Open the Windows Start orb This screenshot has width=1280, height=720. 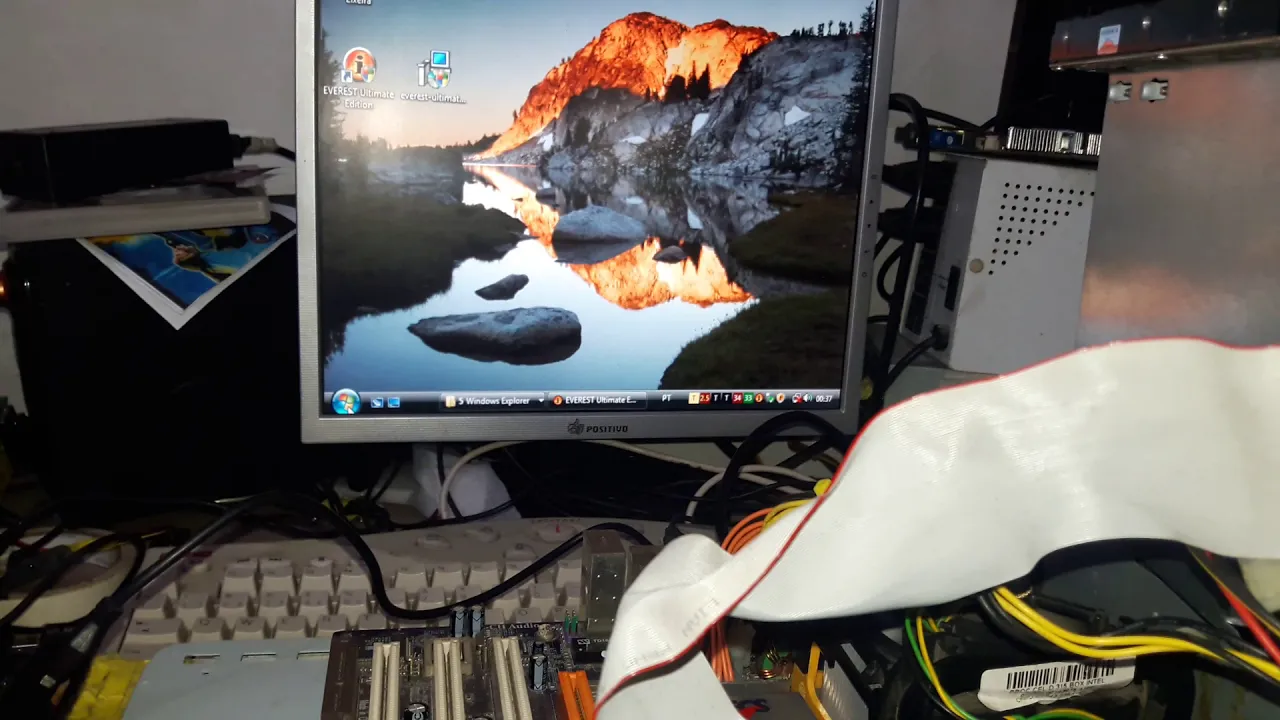pyautogui.click(x=345, y=401)
